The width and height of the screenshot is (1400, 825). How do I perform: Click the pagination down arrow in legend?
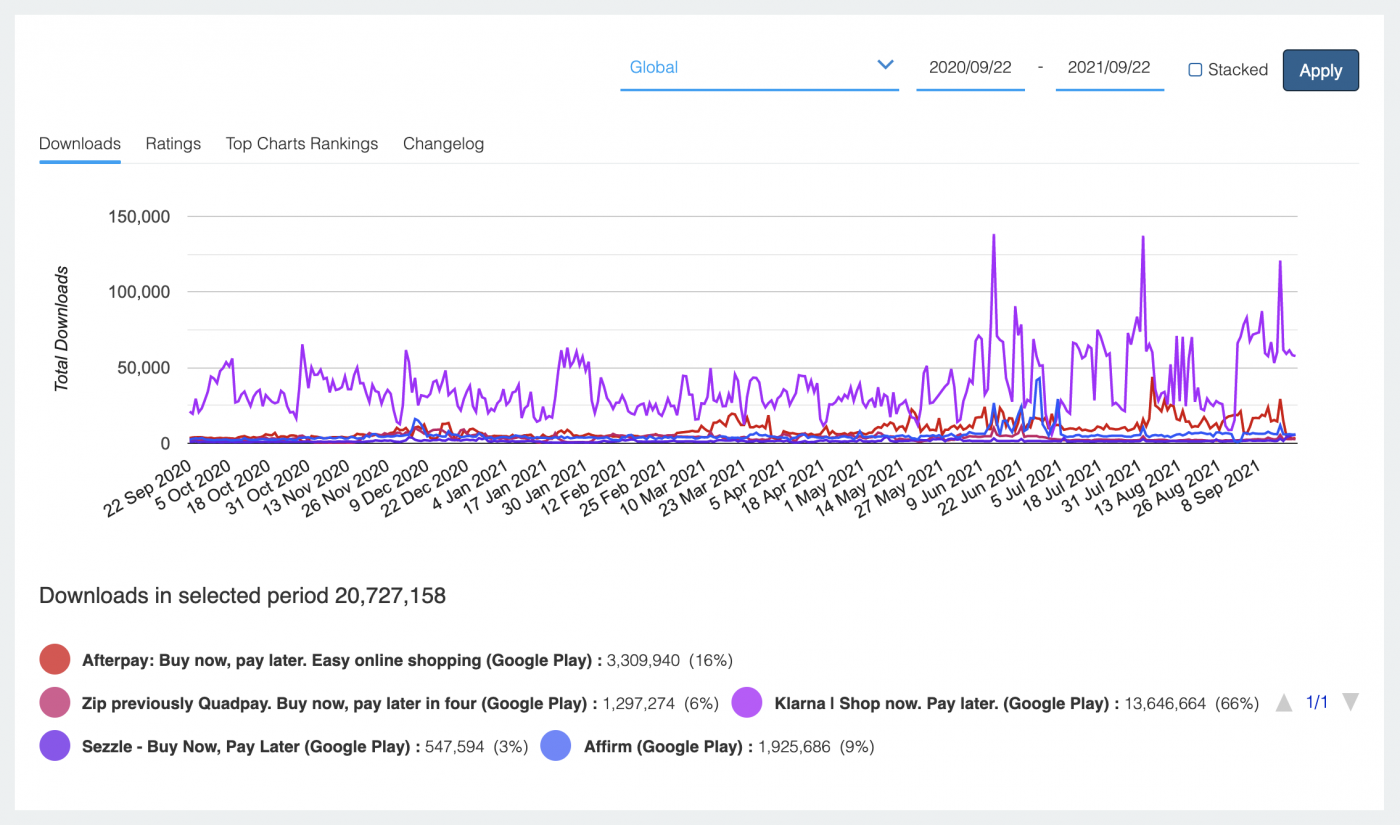(1351, 702)
